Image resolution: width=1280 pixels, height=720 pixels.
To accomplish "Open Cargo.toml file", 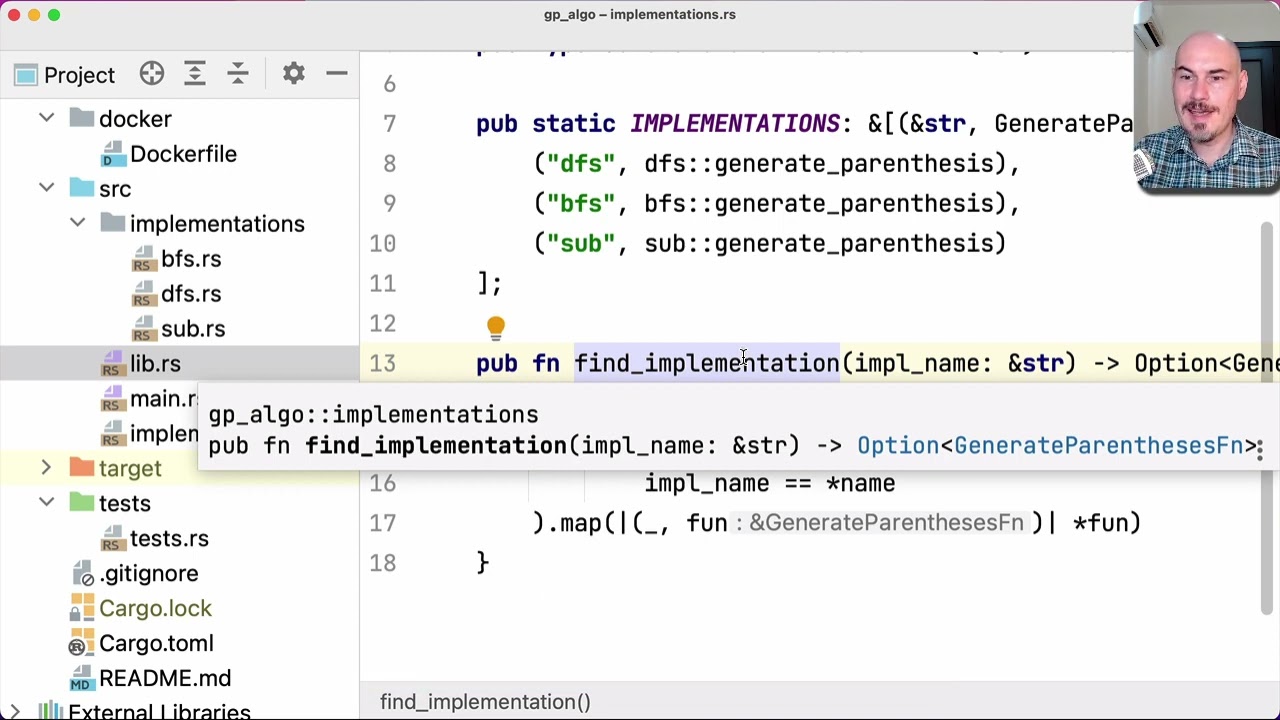I will pyautogui.click(x=156, y=643).
